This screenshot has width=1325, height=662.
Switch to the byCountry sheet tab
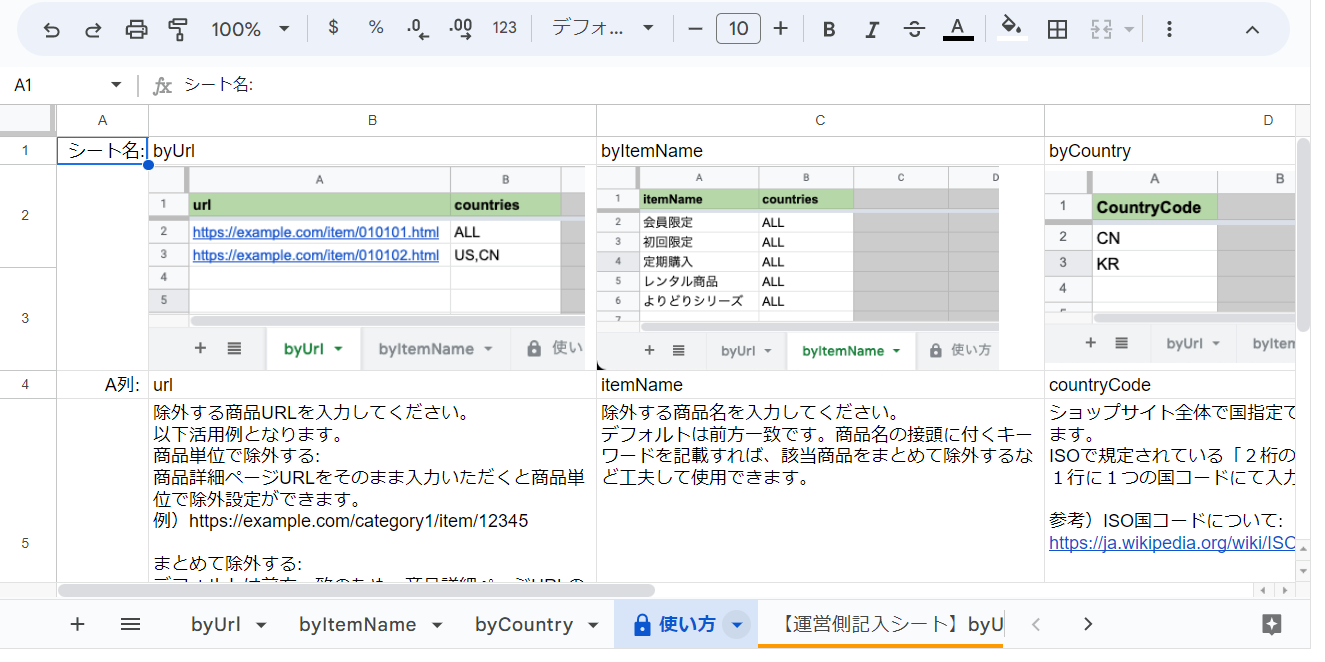coord(523,625)
